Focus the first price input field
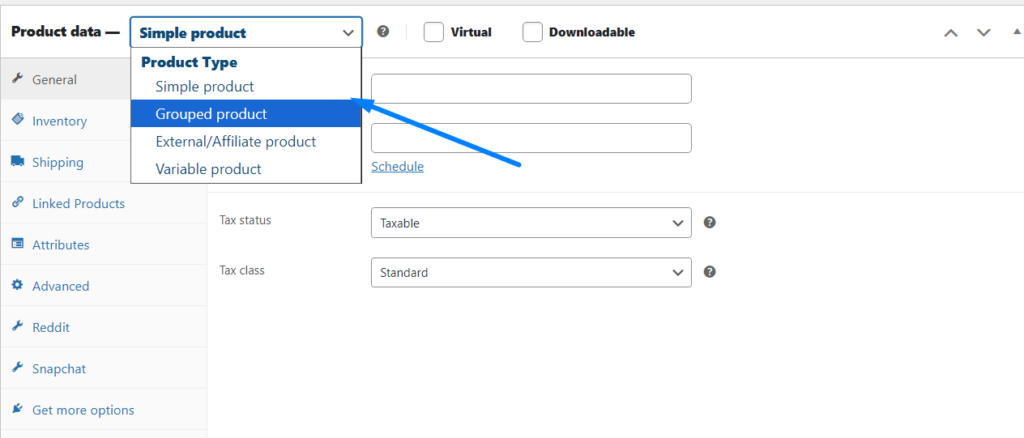The image size is (1024, 438). tap(531, 89)
